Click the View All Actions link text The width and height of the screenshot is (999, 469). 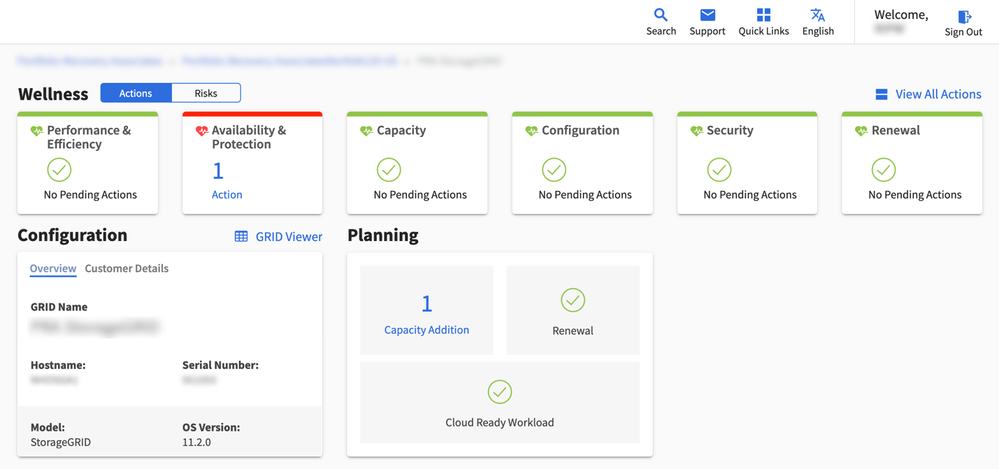[x=938, y=94]
